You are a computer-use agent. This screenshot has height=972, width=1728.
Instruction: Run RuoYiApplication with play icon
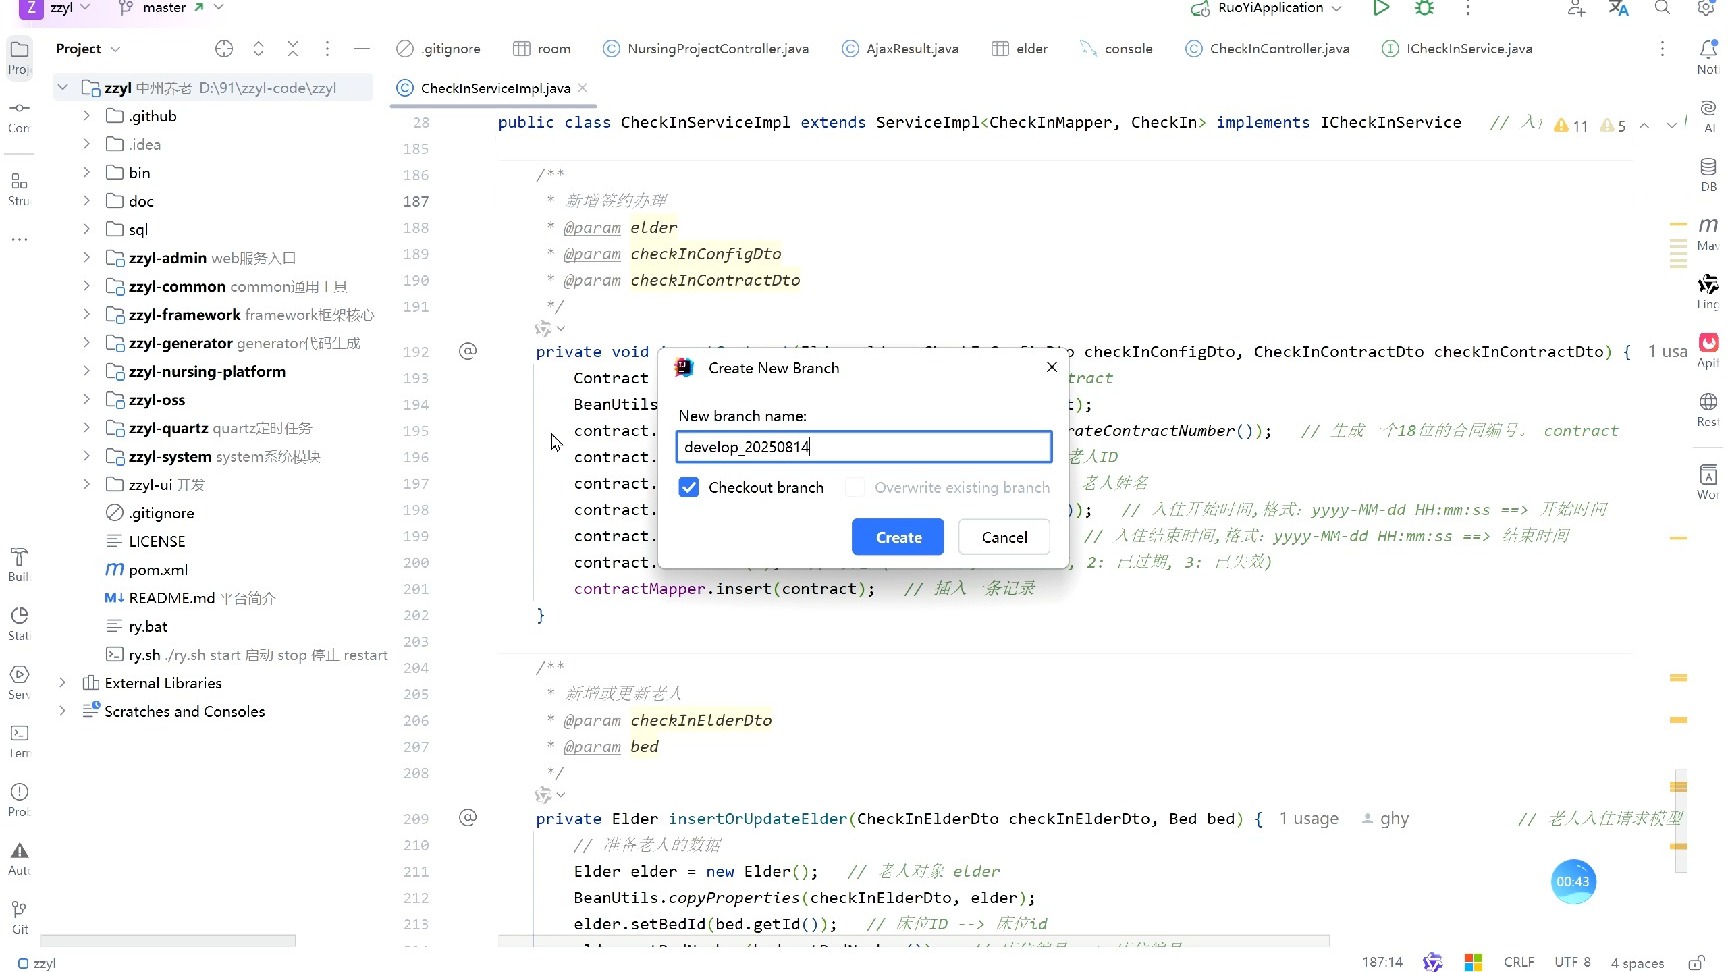coord(1381,8)
